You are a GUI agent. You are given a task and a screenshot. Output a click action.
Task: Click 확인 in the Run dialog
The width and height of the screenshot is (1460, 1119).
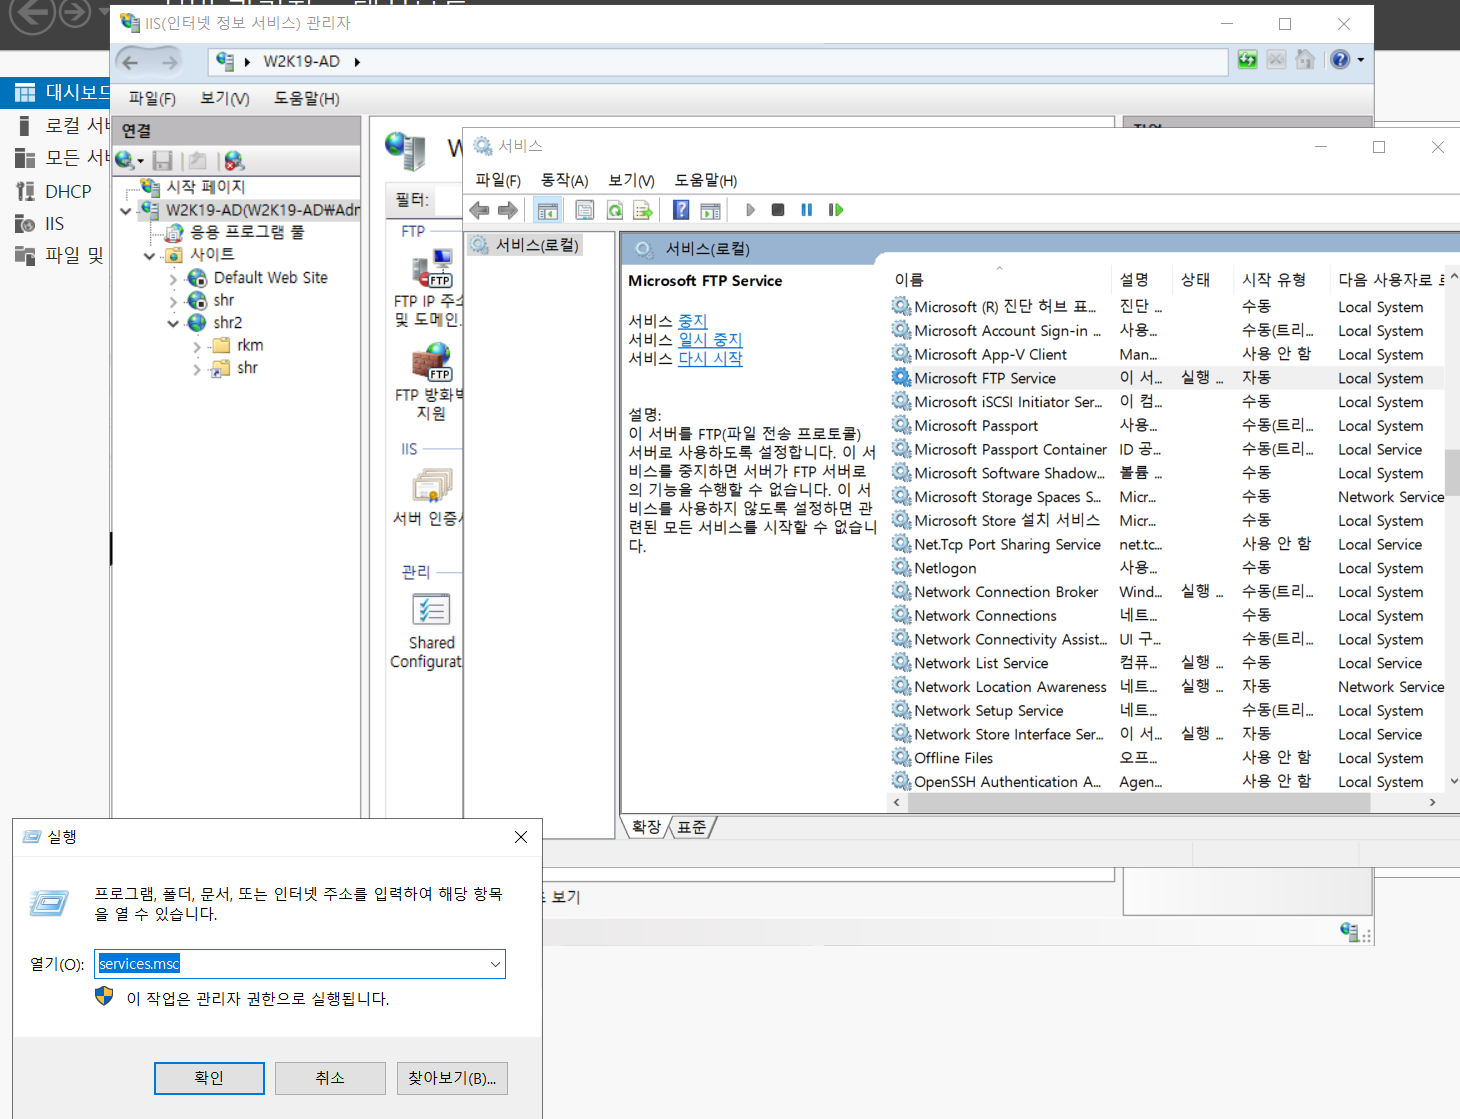(x=209, y=1078)
